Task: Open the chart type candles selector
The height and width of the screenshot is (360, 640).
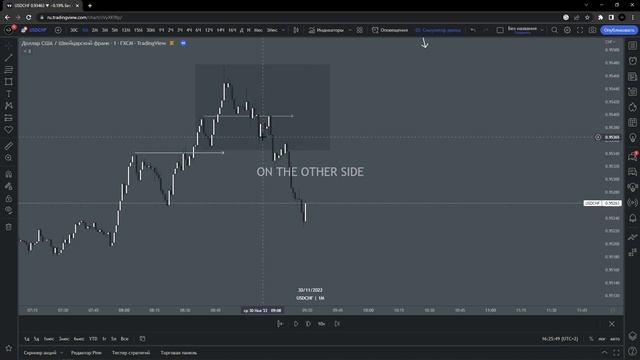Action: [x=296, y=30]
